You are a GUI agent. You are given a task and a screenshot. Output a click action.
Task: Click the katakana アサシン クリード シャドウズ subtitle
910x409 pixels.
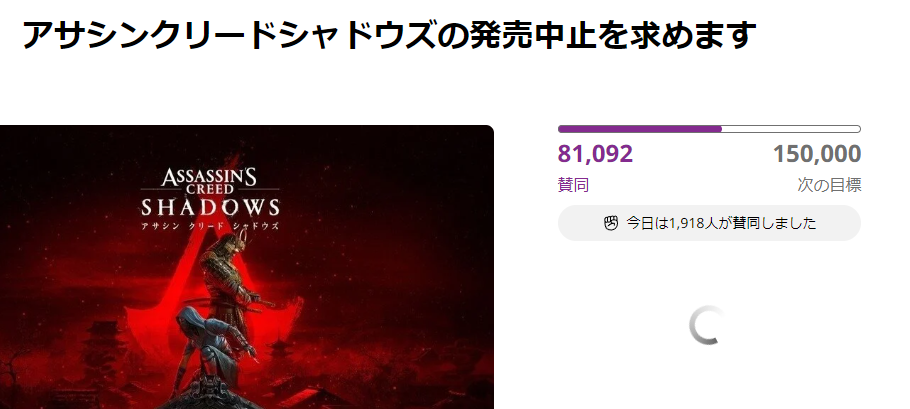[x=210, y=226]
